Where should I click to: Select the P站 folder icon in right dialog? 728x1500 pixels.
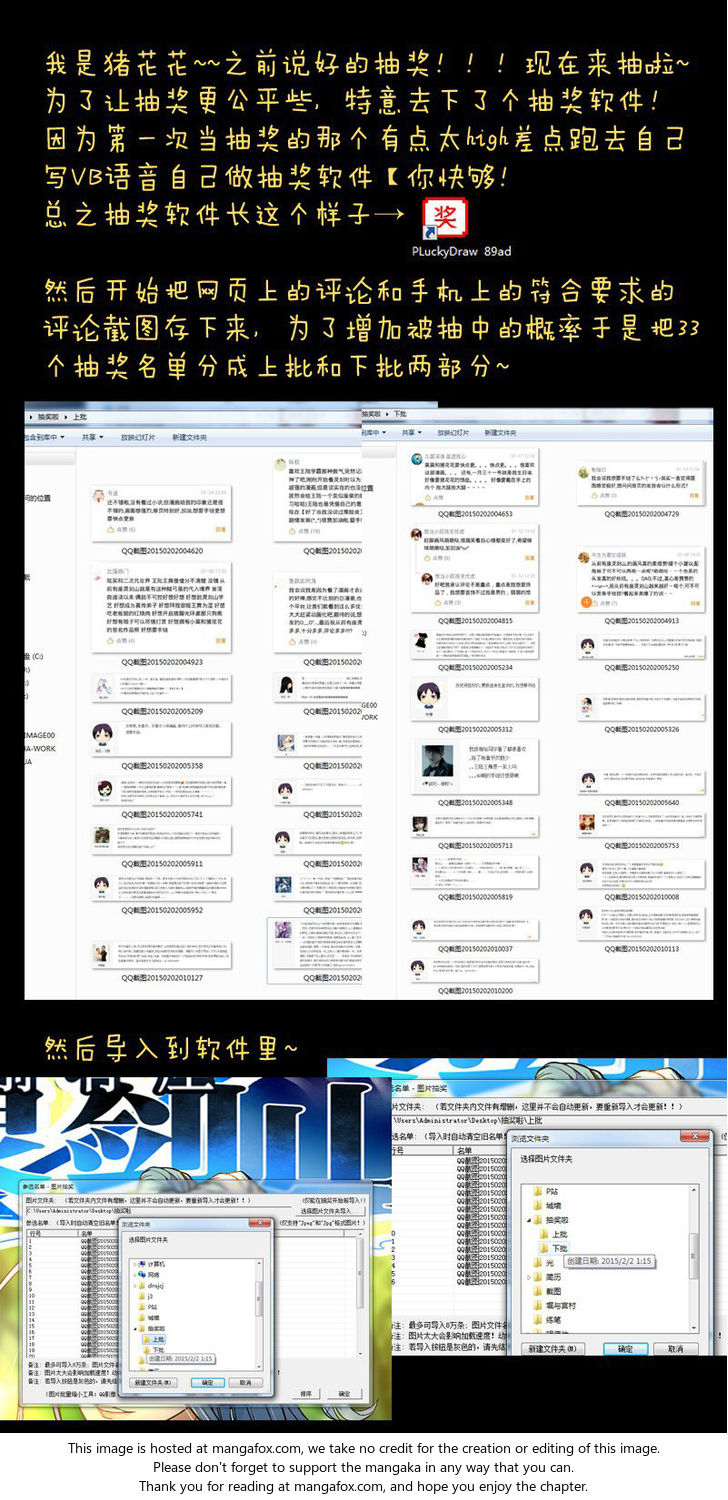point(537,1192)
